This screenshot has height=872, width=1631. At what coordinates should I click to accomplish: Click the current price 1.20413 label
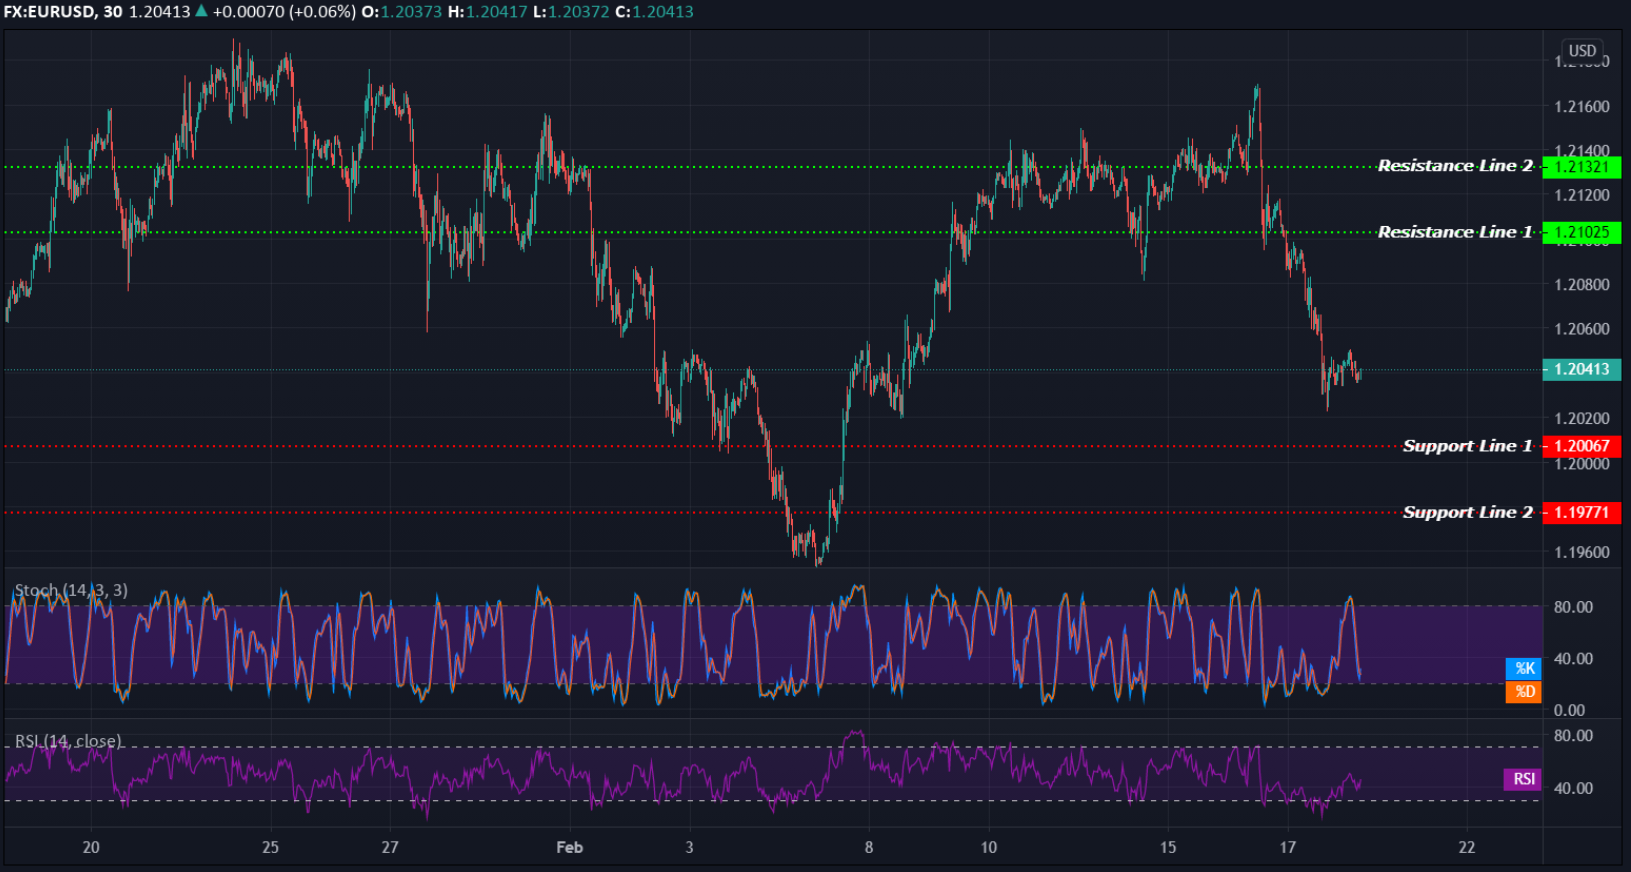click(x=1582, y=370)
